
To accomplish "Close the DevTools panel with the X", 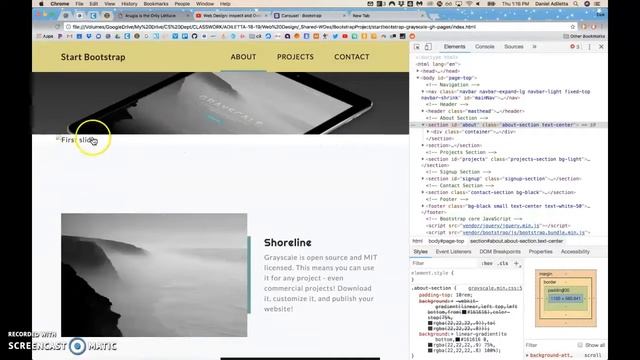I will pos(601,47).
